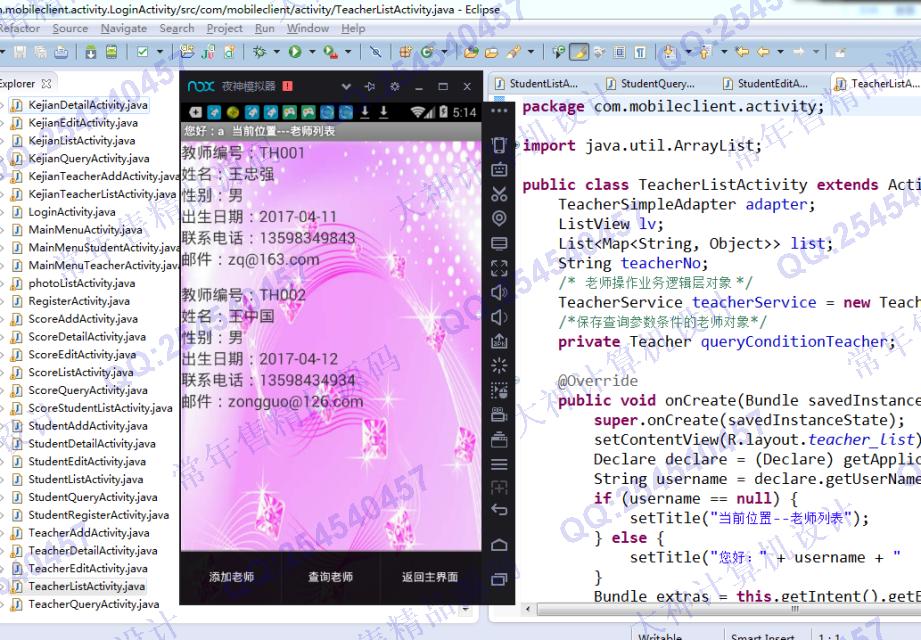
Task: Click the New Java Package toolbar icon
Action: point(405,52)
